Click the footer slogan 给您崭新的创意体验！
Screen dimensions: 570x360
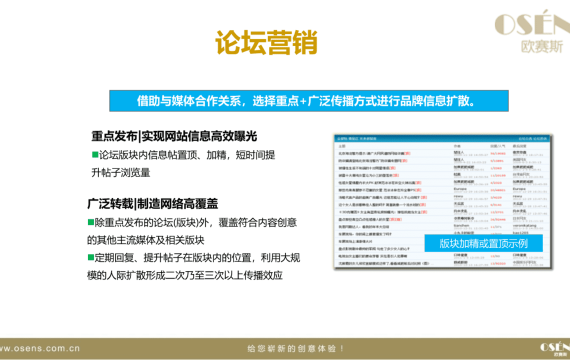(296, 348)
